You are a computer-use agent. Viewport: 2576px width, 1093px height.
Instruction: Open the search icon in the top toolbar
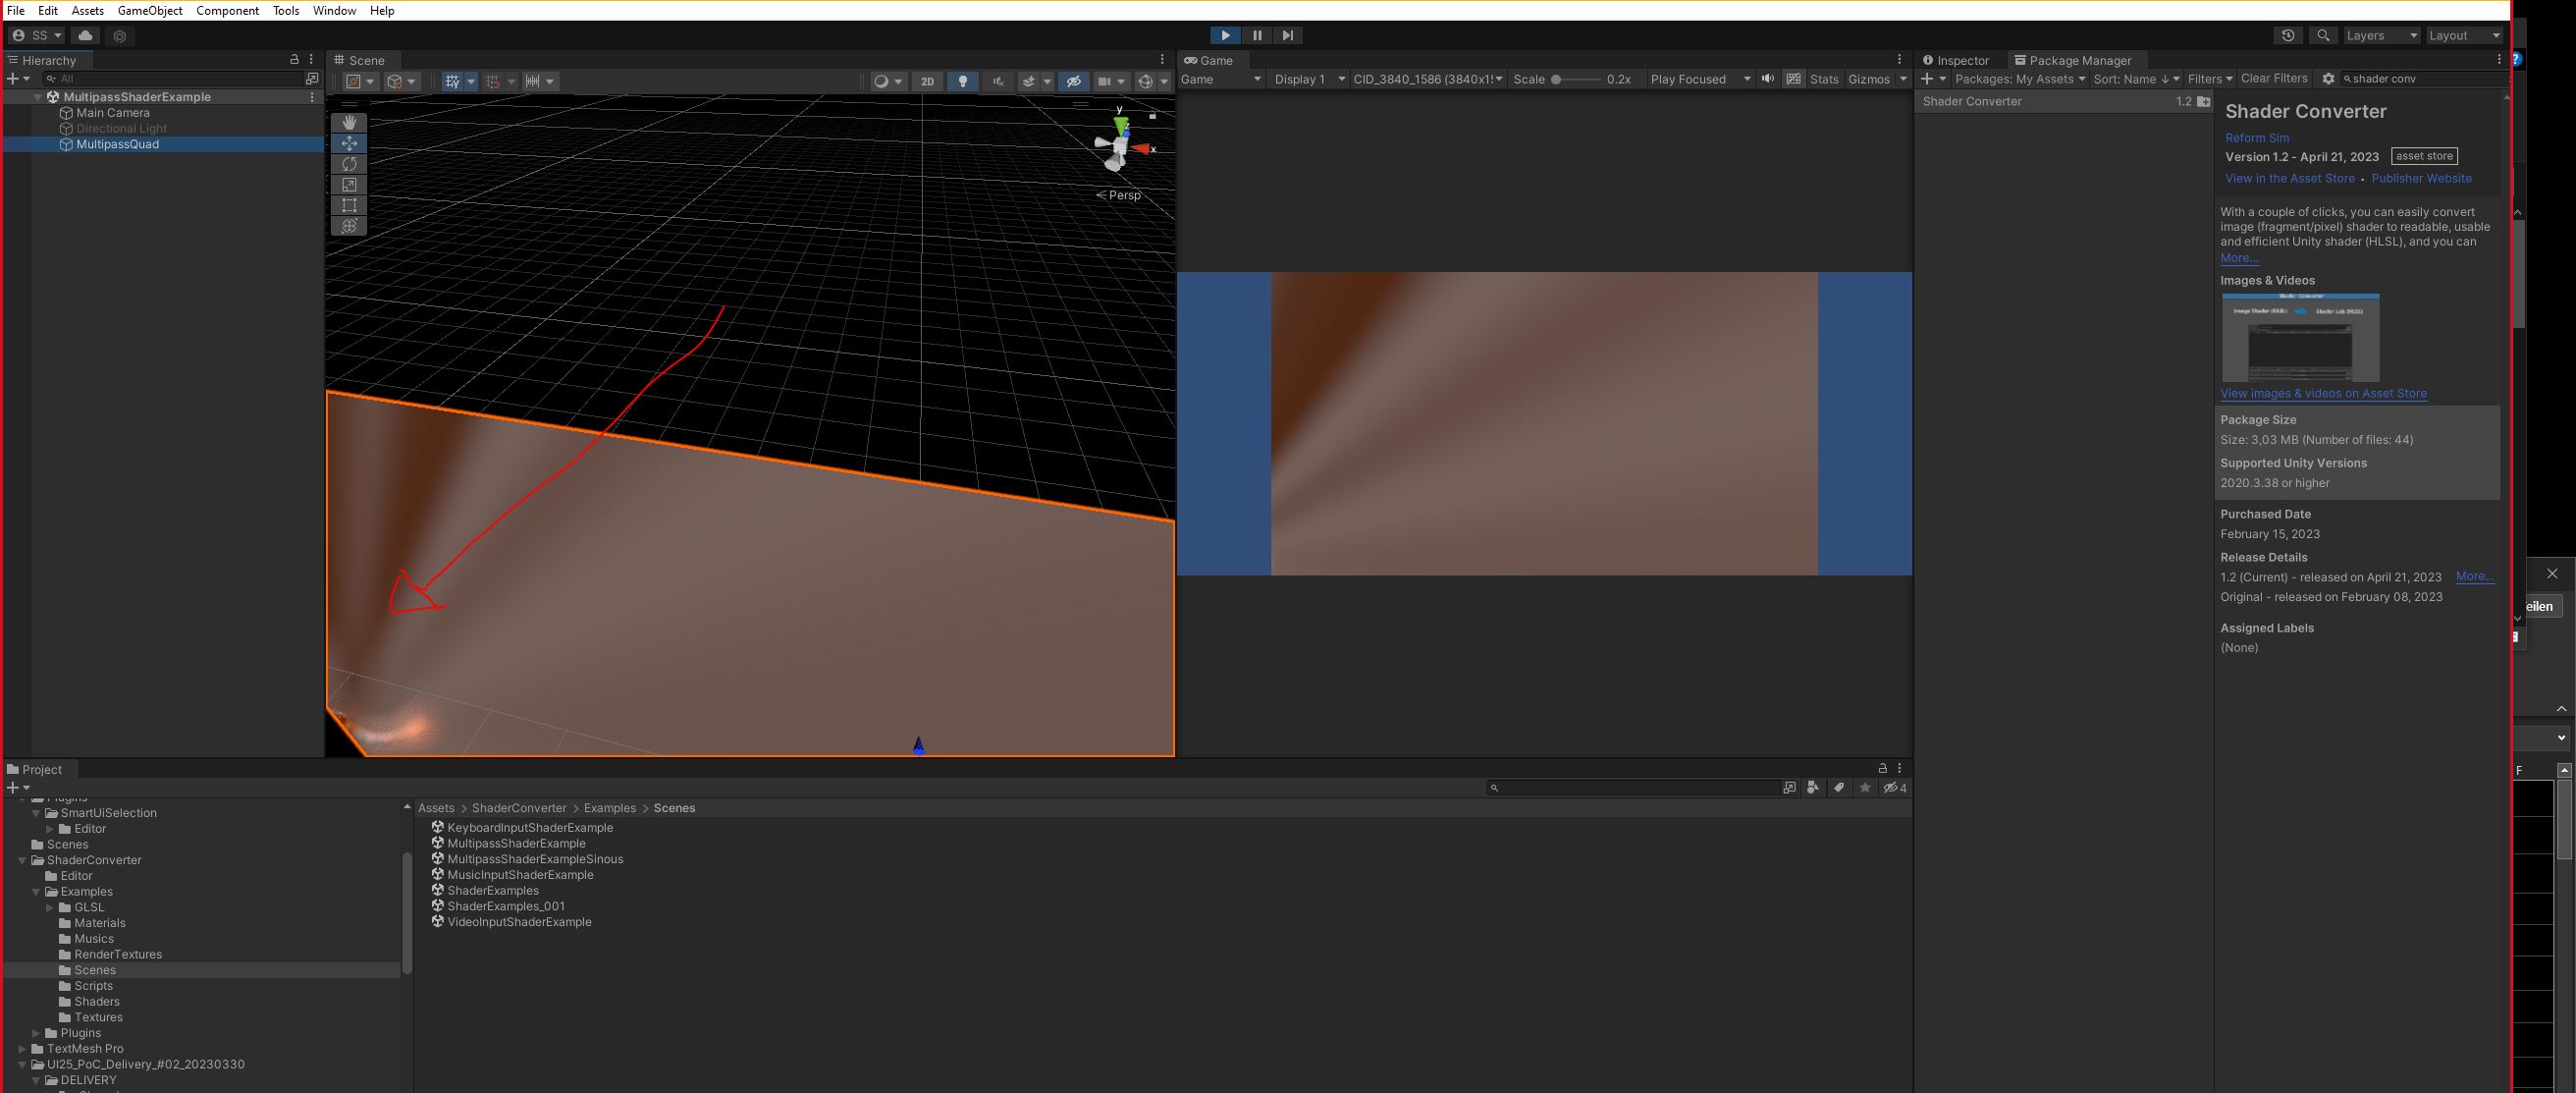(x=2323, y=35)
